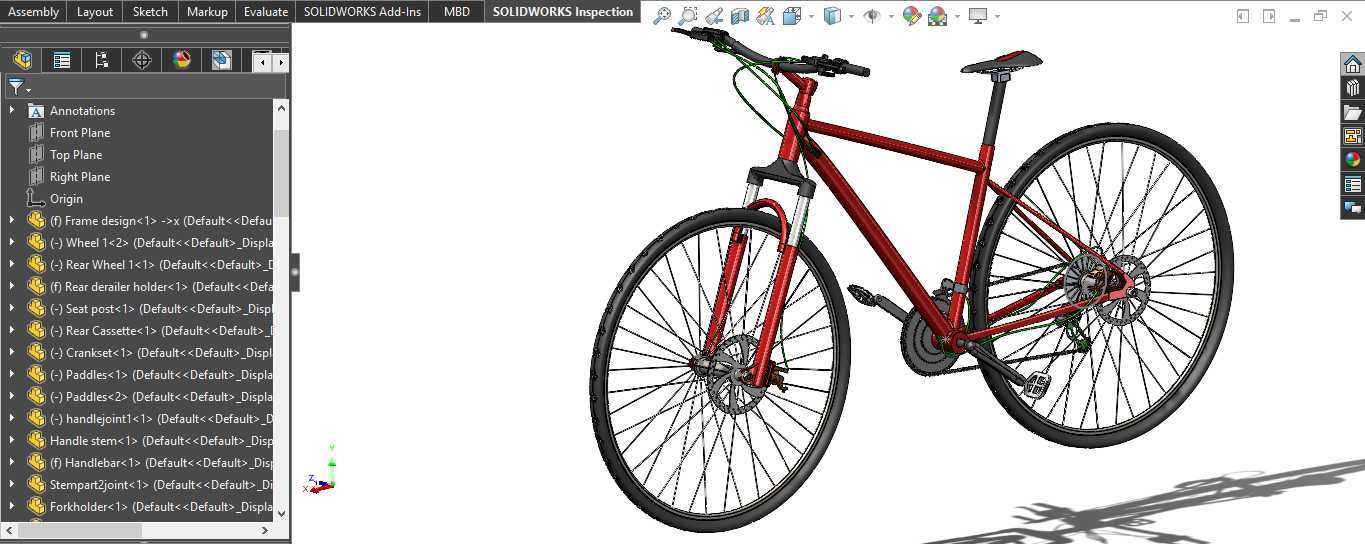Screen dimensions: 1365x544
Task: Open the Apply Scene dropdown arrow
Action: pos(956,16)
